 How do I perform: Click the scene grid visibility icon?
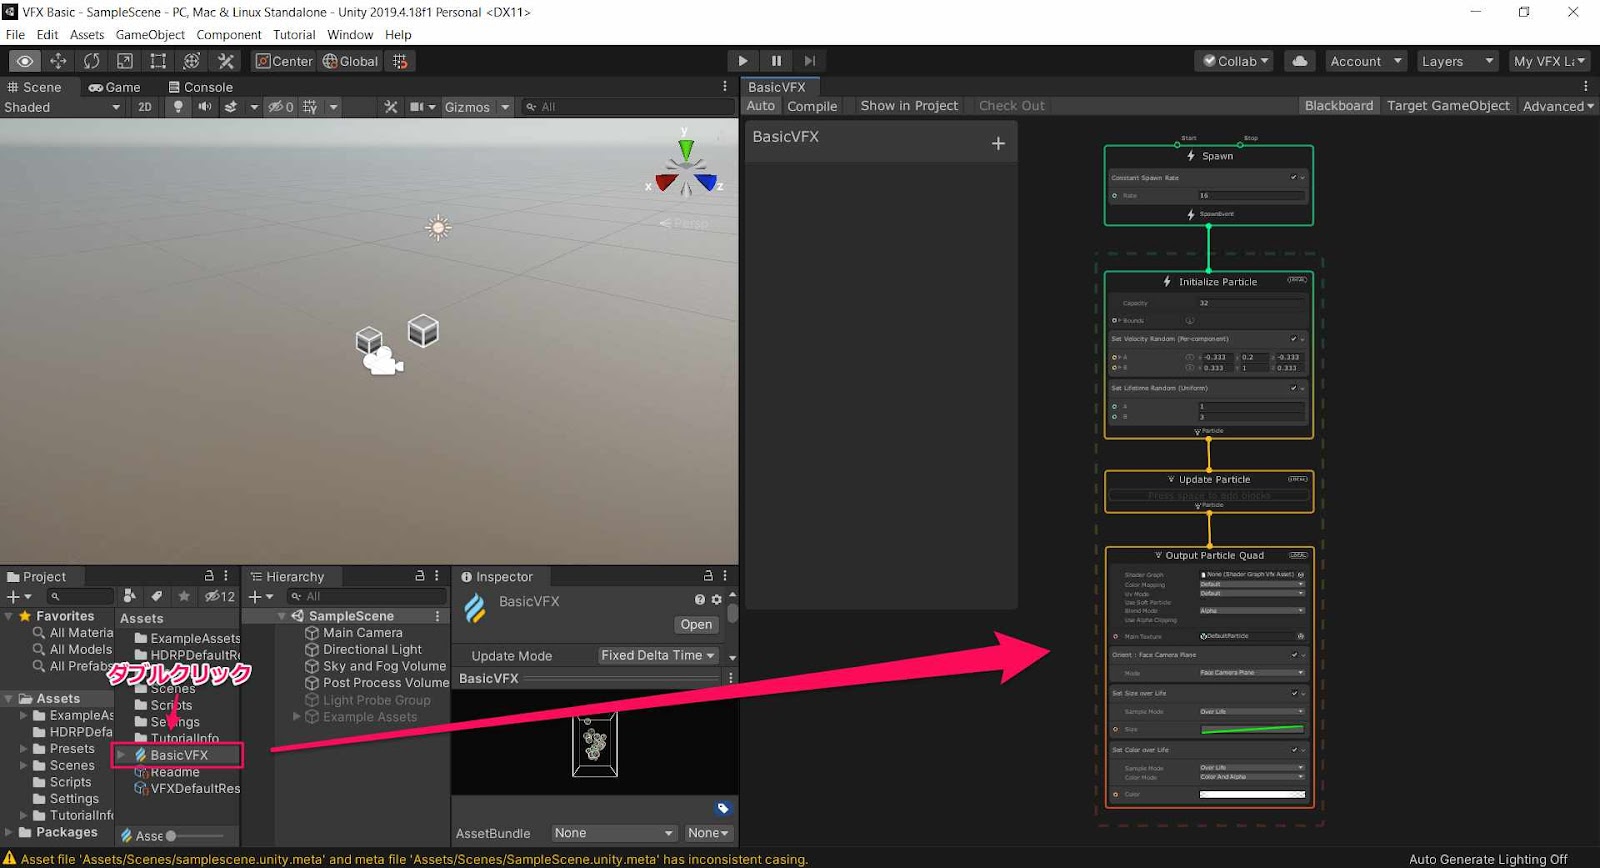(310, 107)
